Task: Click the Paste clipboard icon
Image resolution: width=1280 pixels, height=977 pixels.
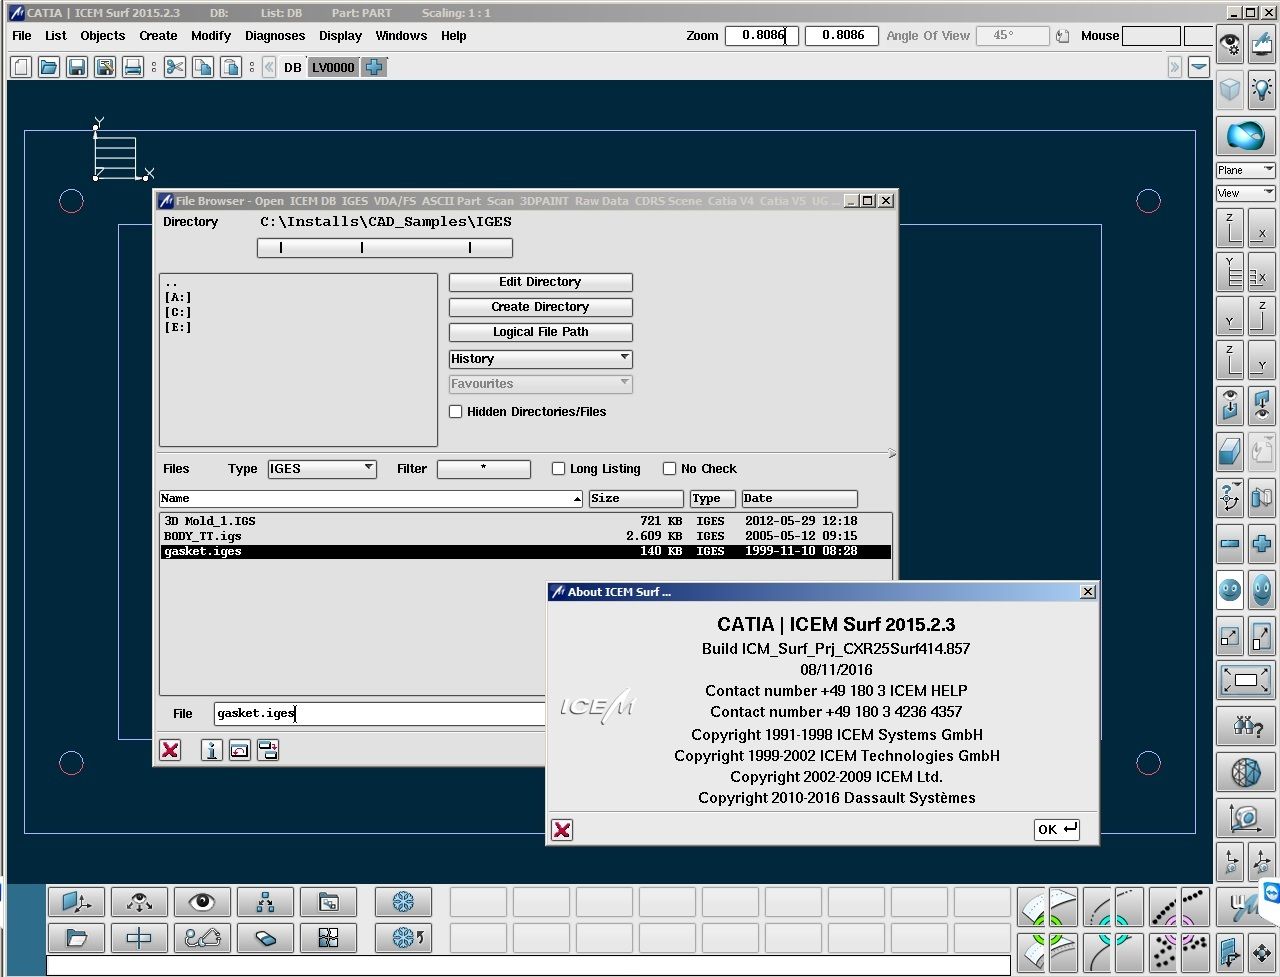Action: pos(231,67)
